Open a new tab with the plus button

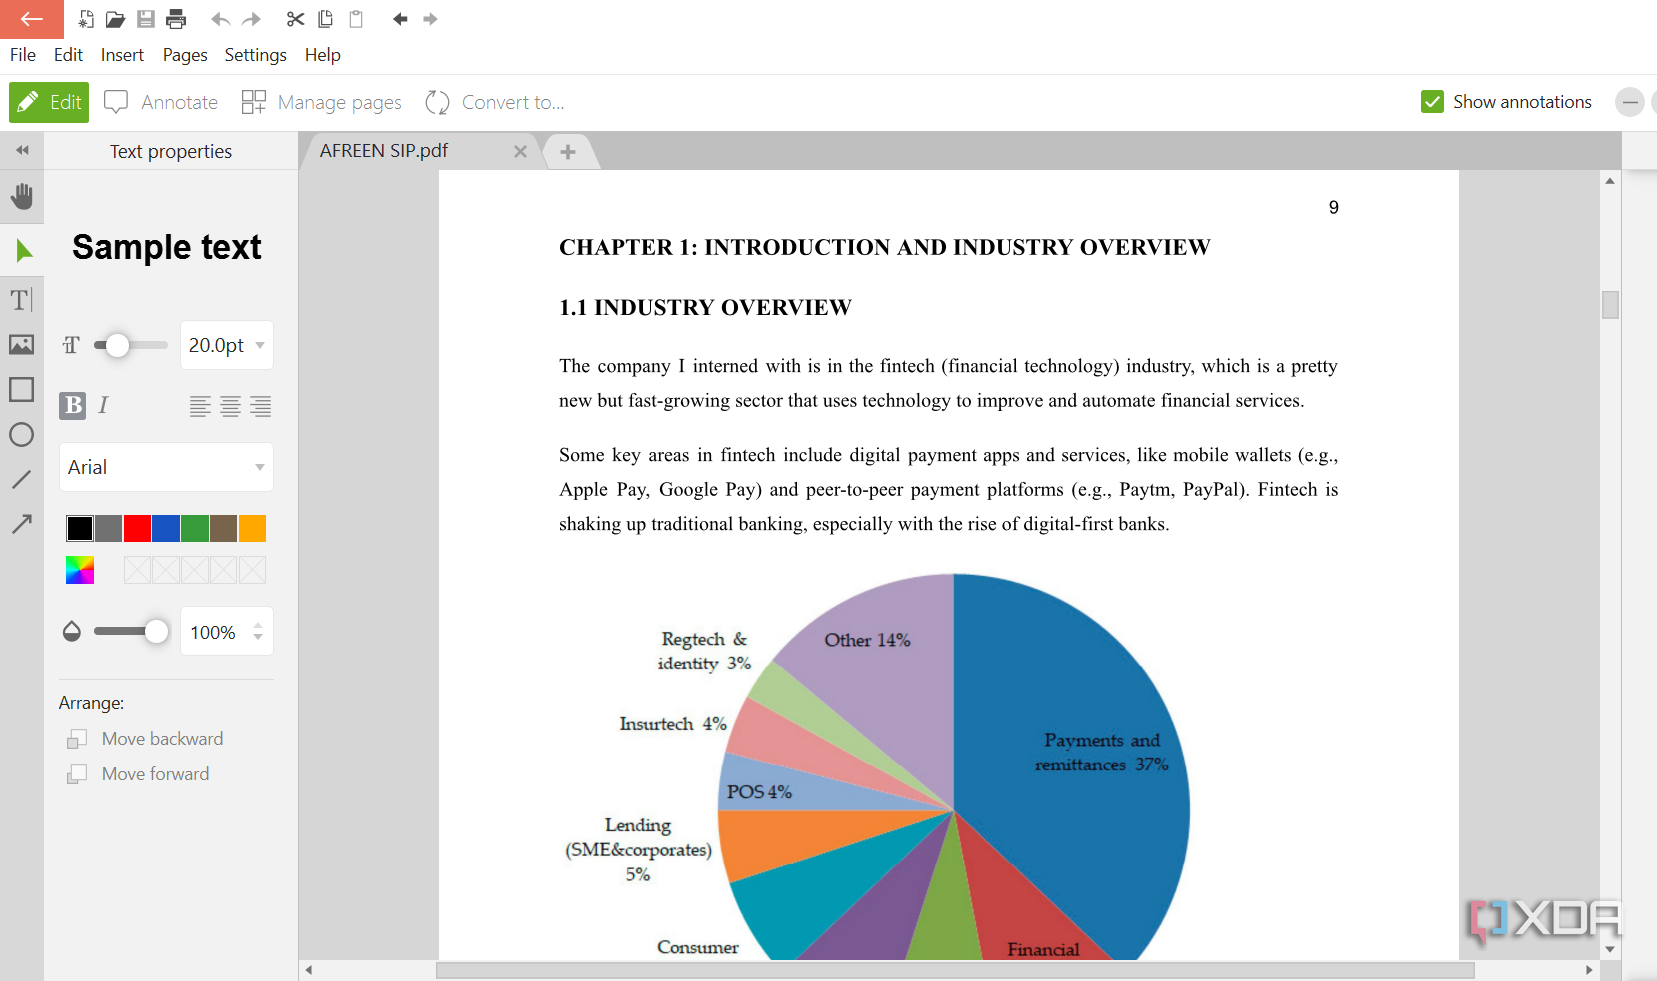pos(568,152)
